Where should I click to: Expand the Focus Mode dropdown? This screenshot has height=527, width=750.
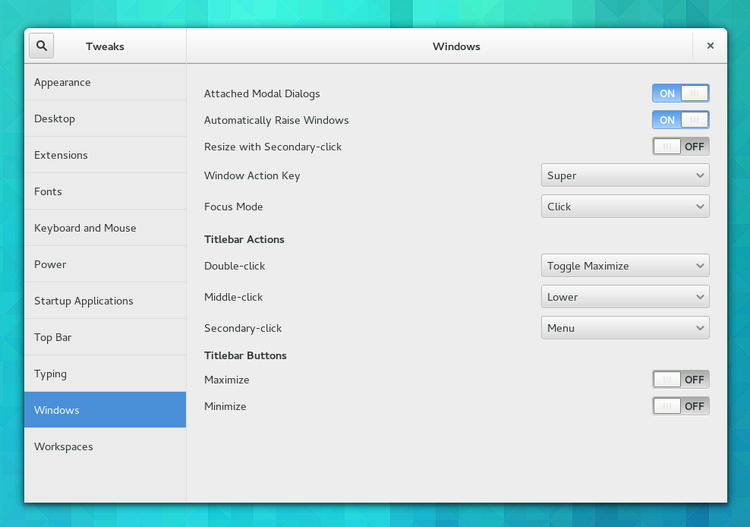pos(625,207)
